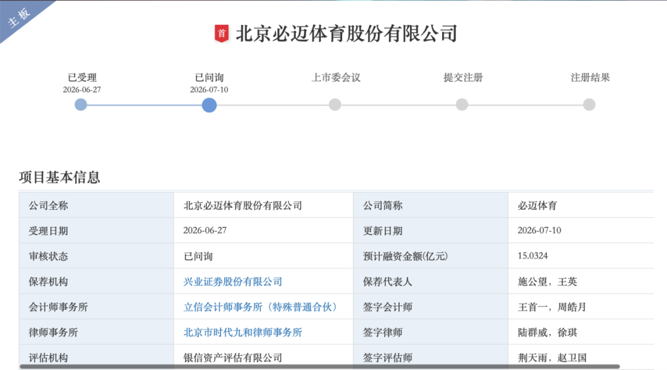Select the 已问询 timeline node
Image resolution: width=667 pixels, height=370 pixels.
(x=209, y=105)
